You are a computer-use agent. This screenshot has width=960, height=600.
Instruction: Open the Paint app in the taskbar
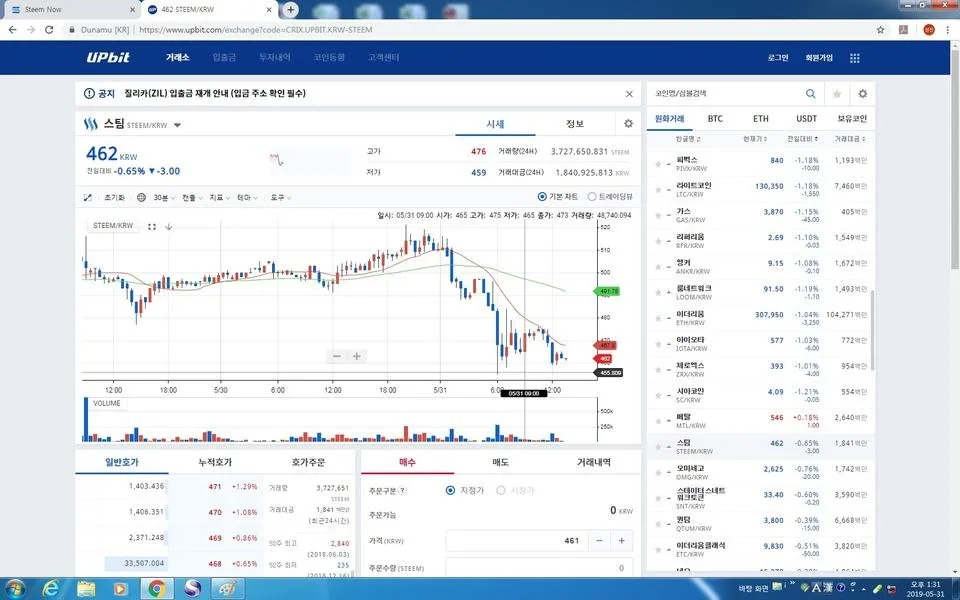point(228,588)
